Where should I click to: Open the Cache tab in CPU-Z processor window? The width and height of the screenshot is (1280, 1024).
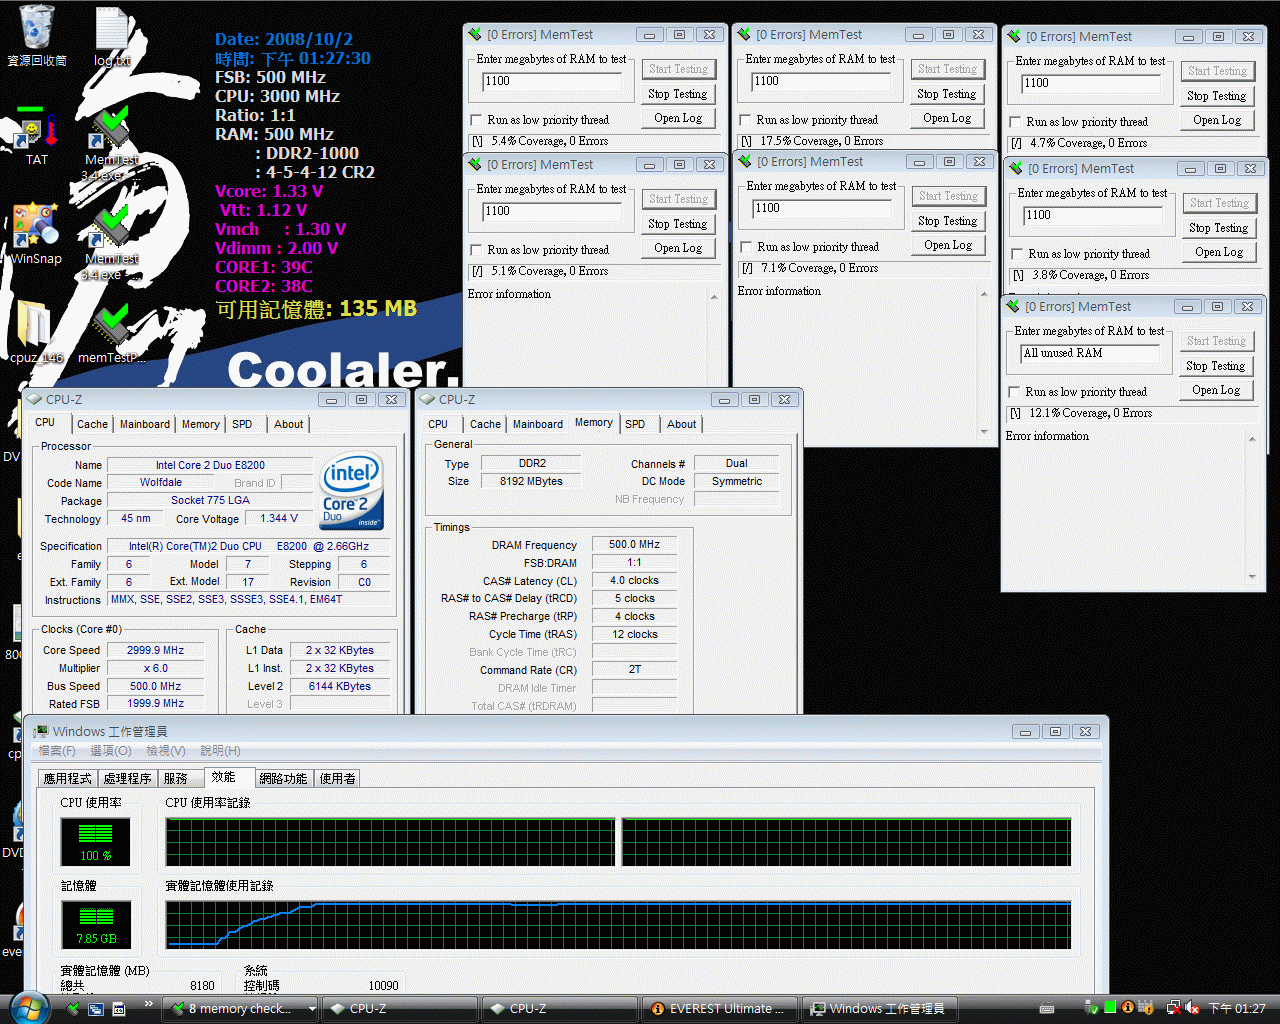[x=93, y=424]
